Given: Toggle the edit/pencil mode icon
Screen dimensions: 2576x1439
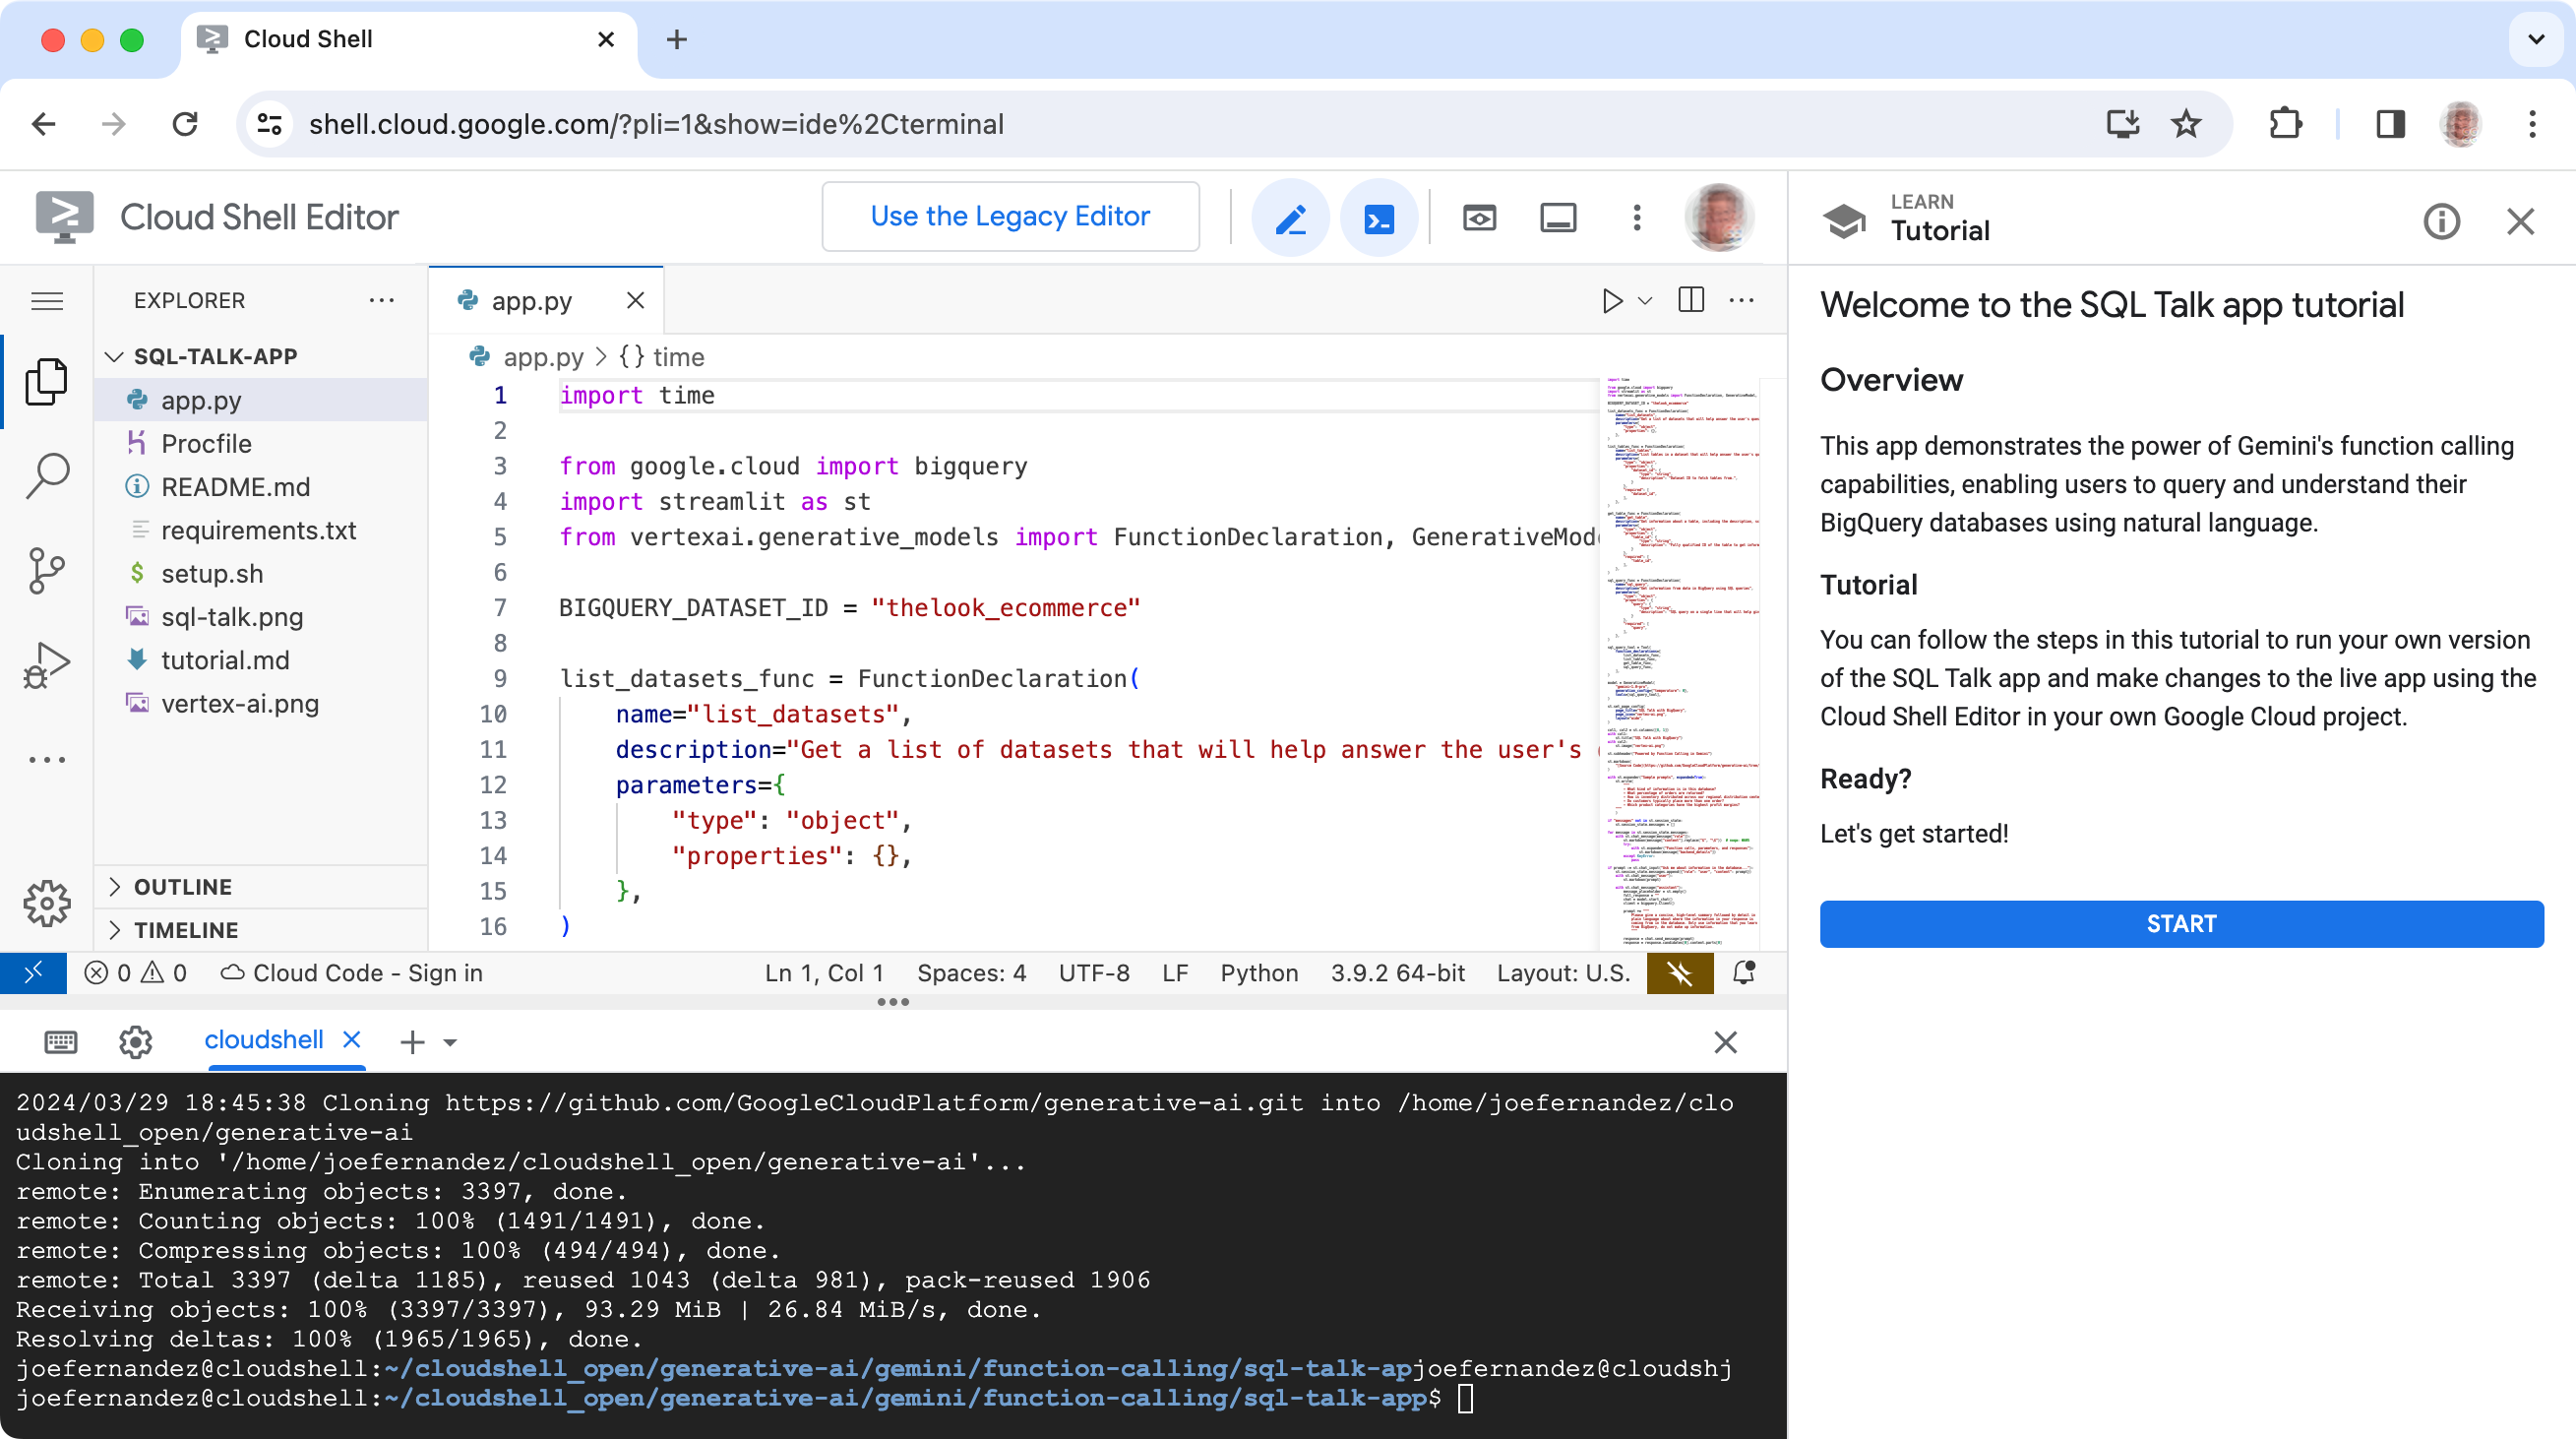Looking at the screenshot, I should coord(1290,216).
